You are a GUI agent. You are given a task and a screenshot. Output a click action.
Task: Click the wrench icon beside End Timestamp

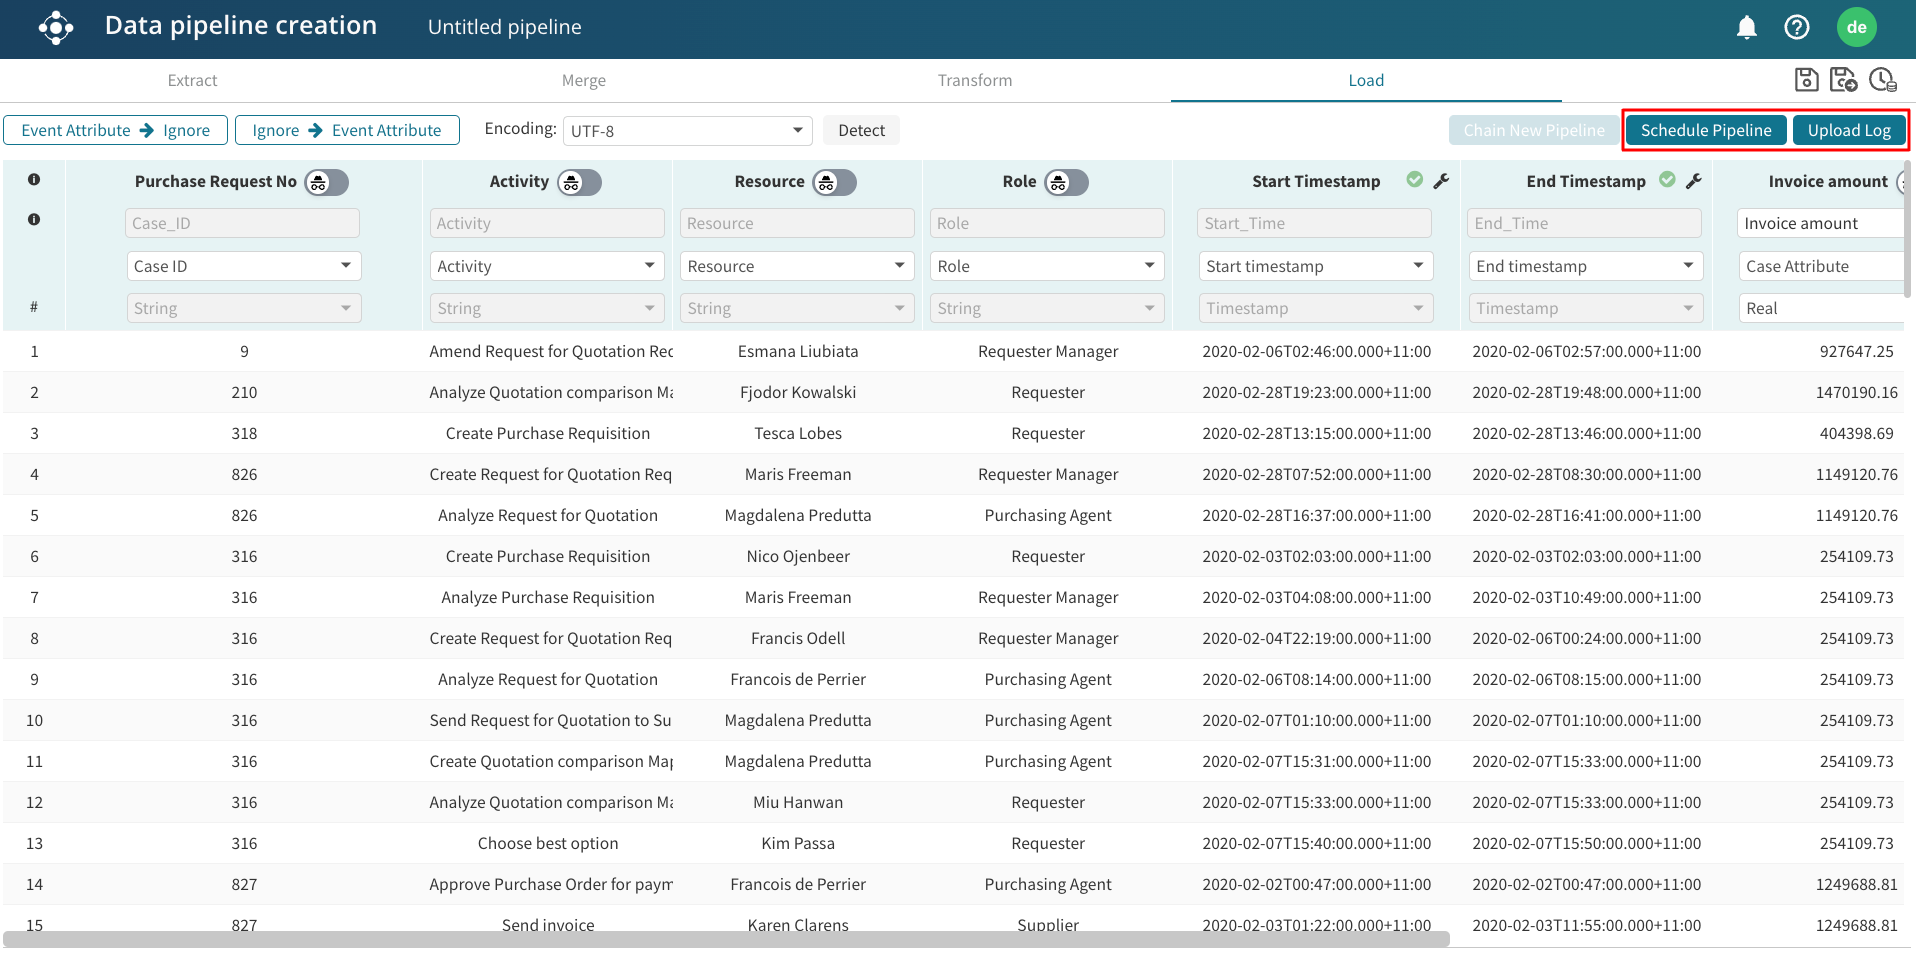coord(1693,181)
